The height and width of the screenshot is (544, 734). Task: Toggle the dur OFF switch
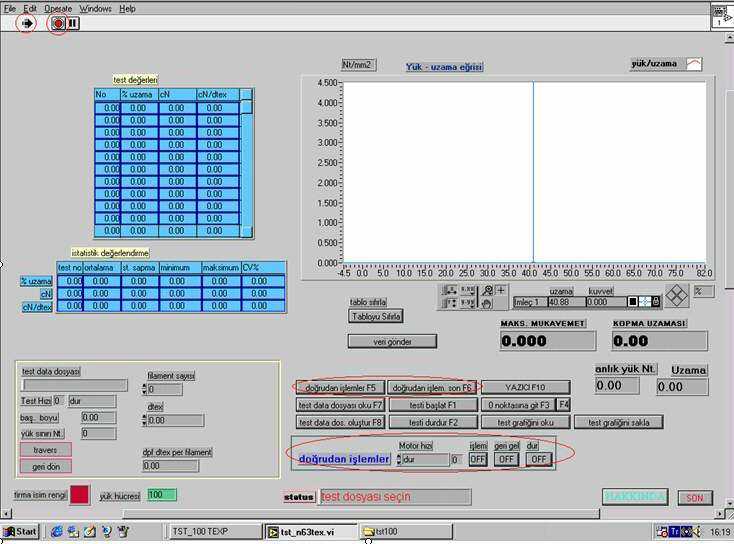click(x=538, y=459)
